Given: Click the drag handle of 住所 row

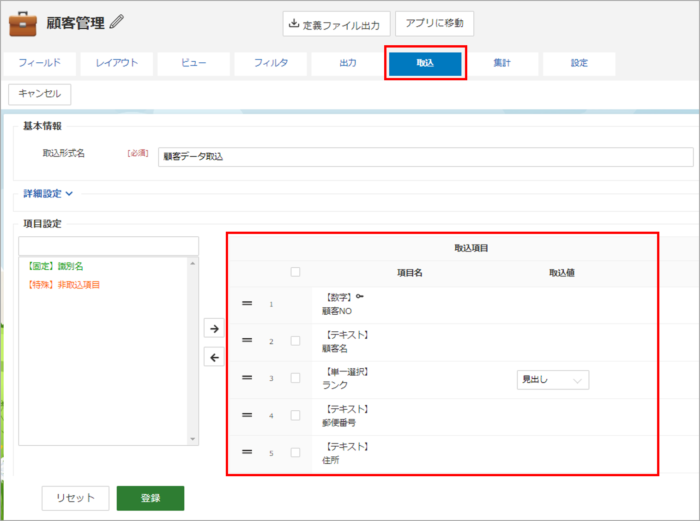Looking at the screenshot, I should tap(247, 452).
